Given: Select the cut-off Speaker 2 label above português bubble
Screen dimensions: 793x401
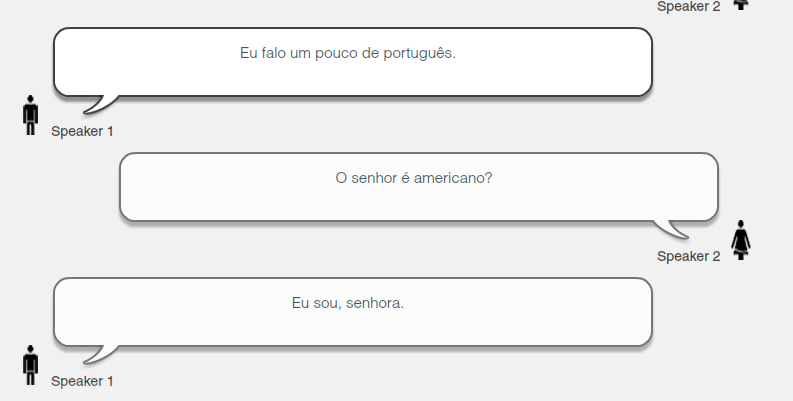Looking at the screenshot, I should click(688, 7).
